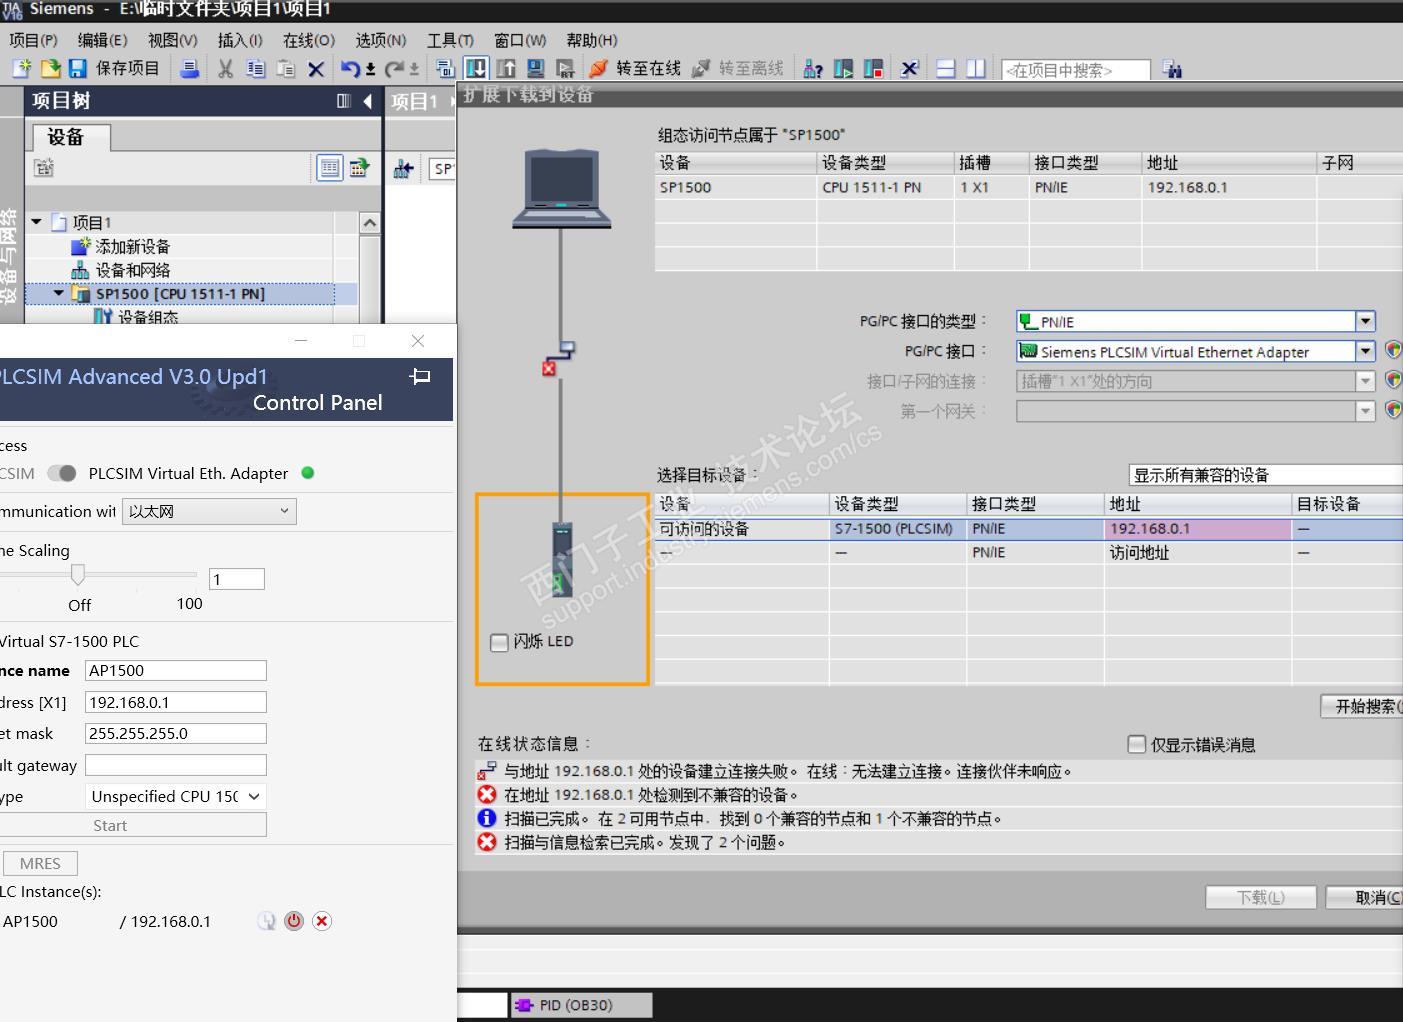Click the compile icon in the toolbar
1403x1022 pixels.
[x=446, y=68]
